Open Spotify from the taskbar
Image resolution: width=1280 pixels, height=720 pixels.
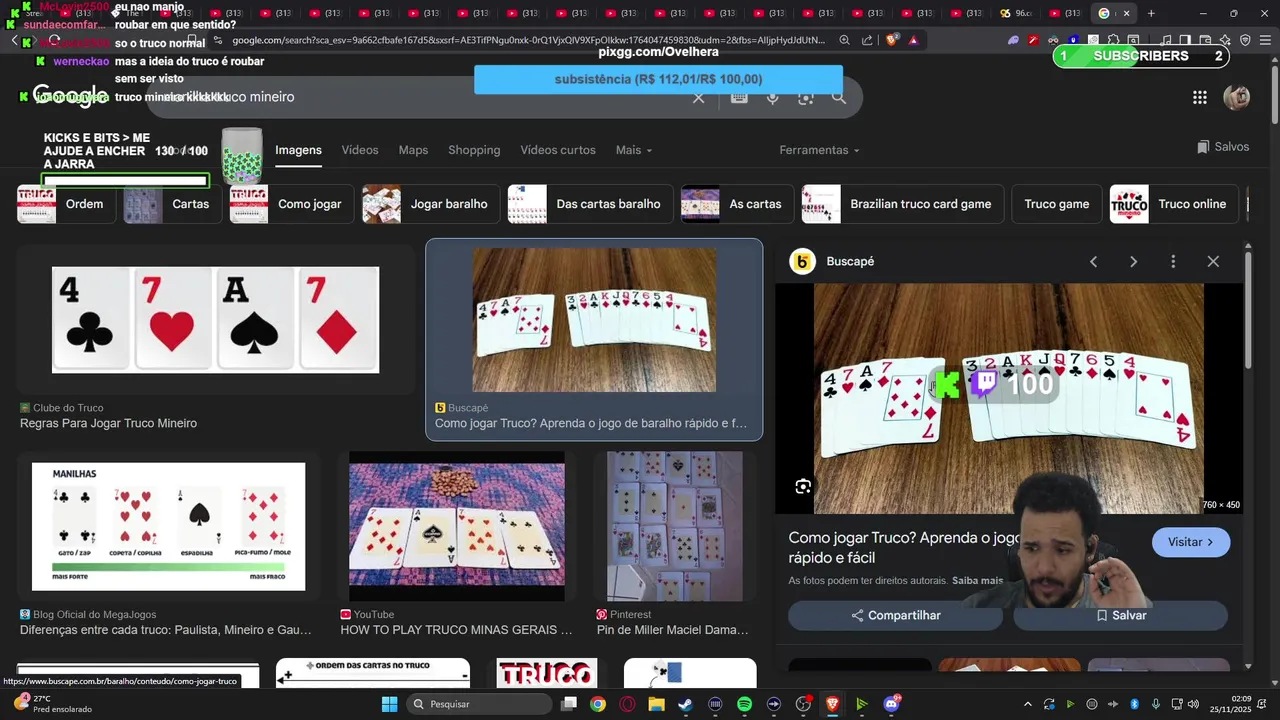click(744, 704)
